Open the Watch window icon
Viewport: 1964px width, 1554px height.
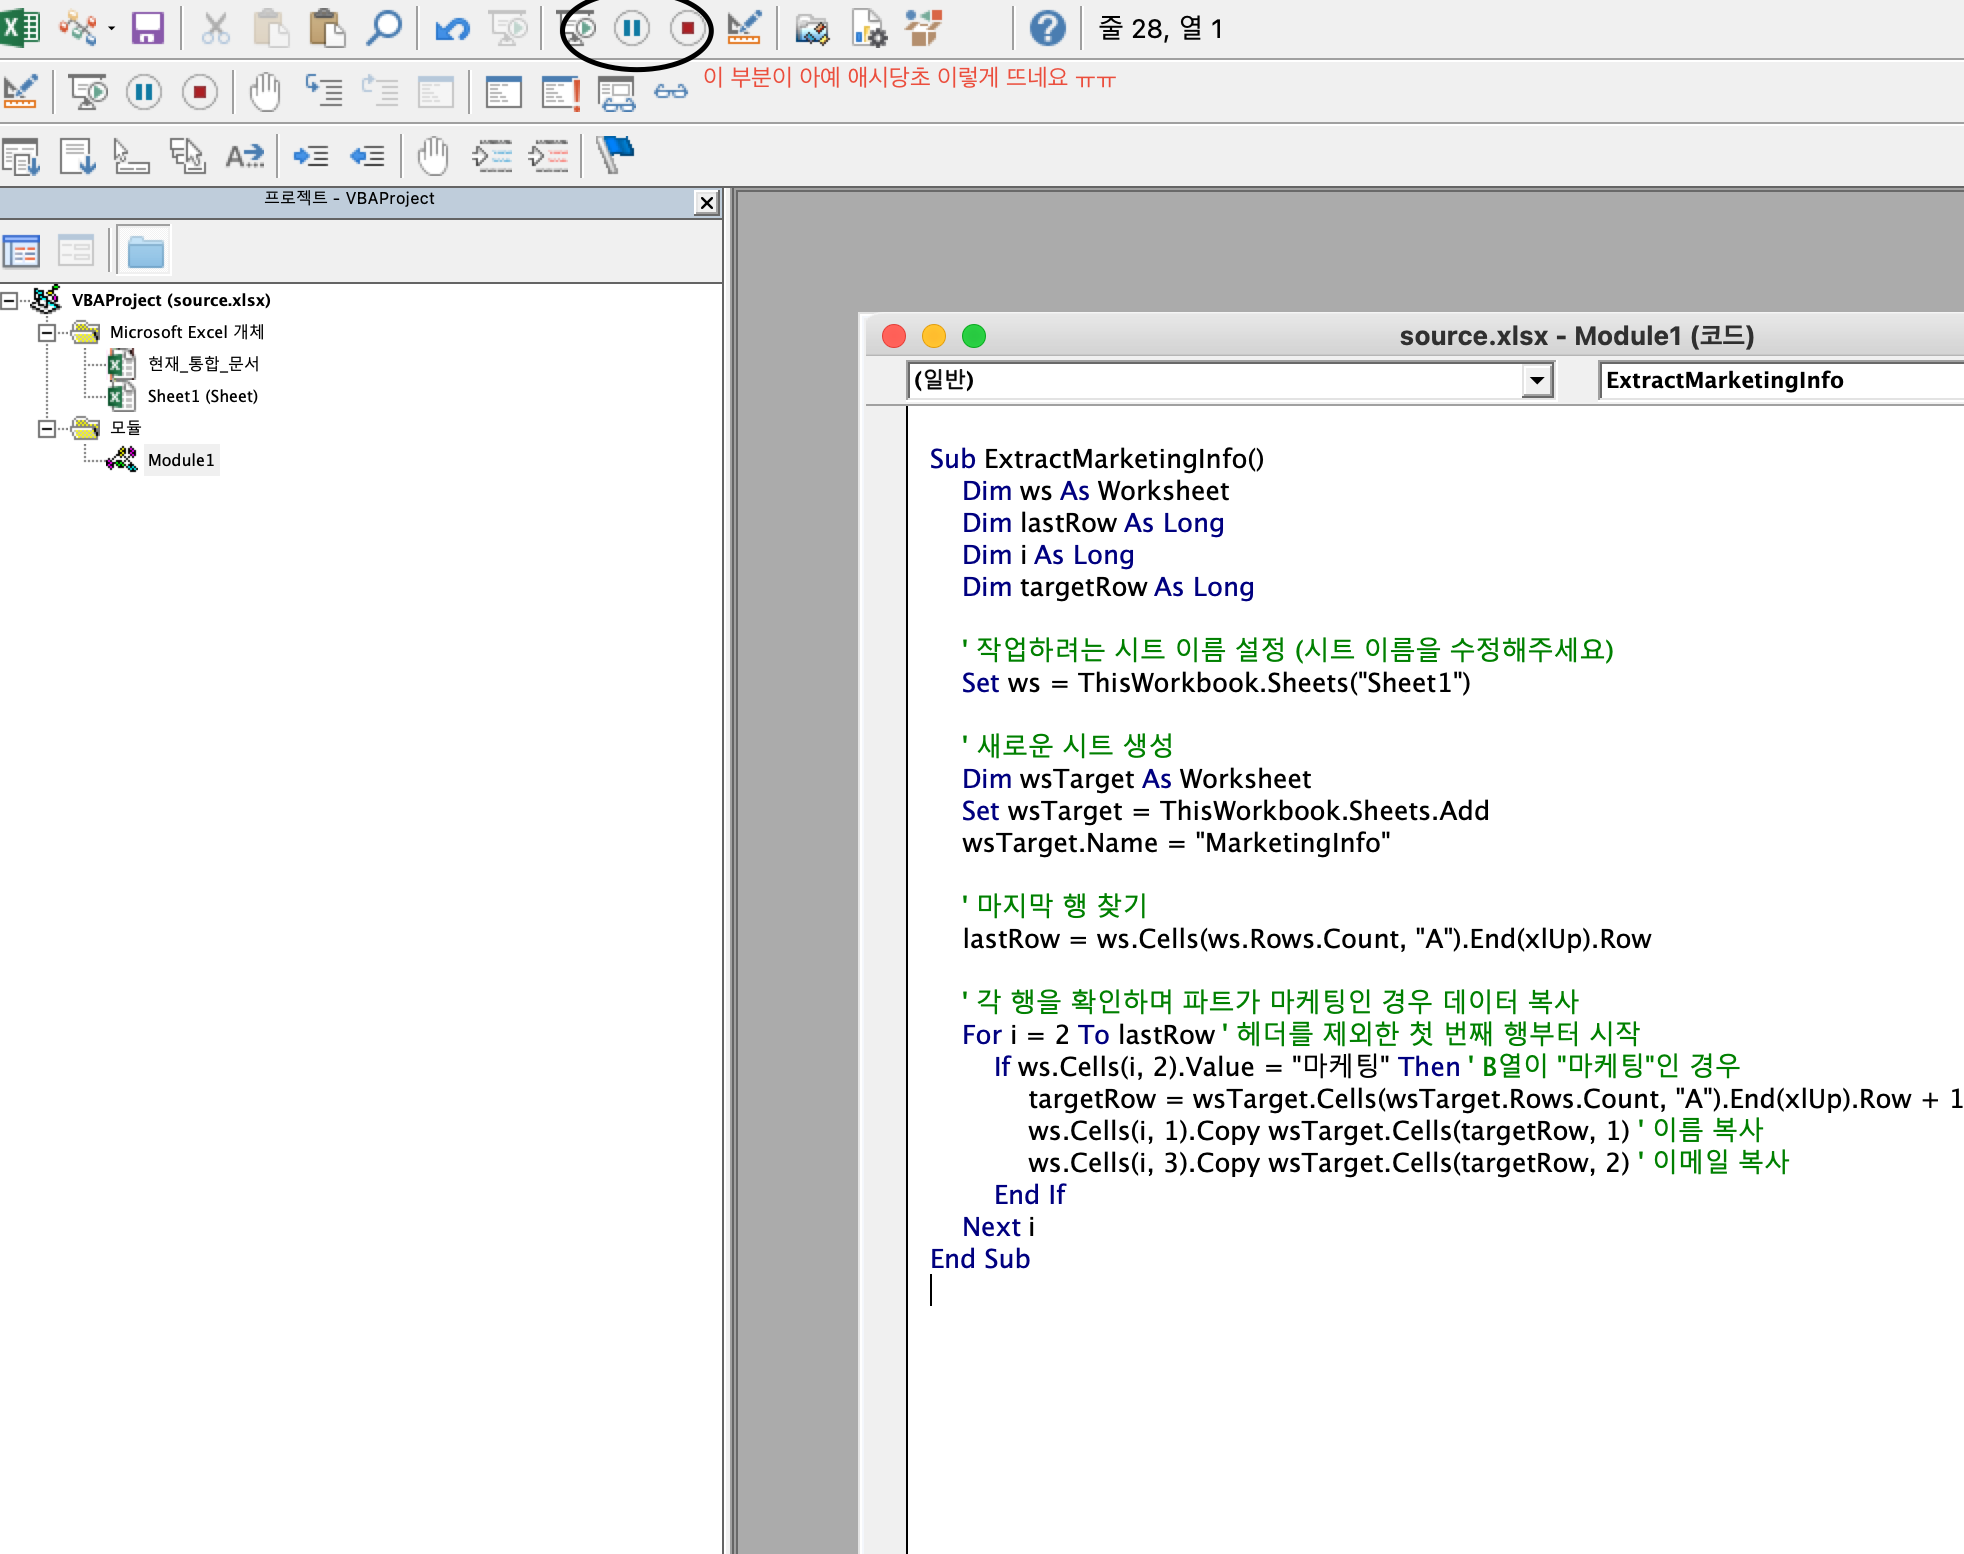(616, 93)
